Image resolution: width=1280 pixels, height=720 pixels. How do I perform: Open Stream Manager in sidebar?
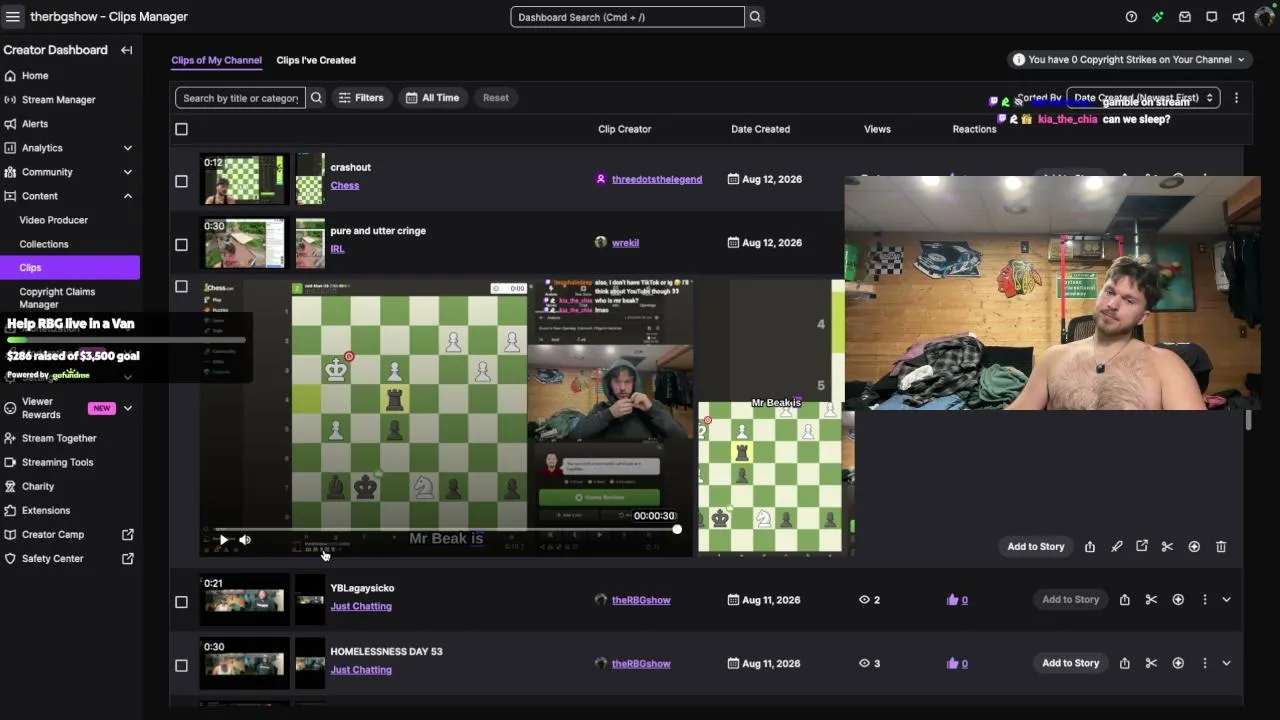click(x=58, y=100)
